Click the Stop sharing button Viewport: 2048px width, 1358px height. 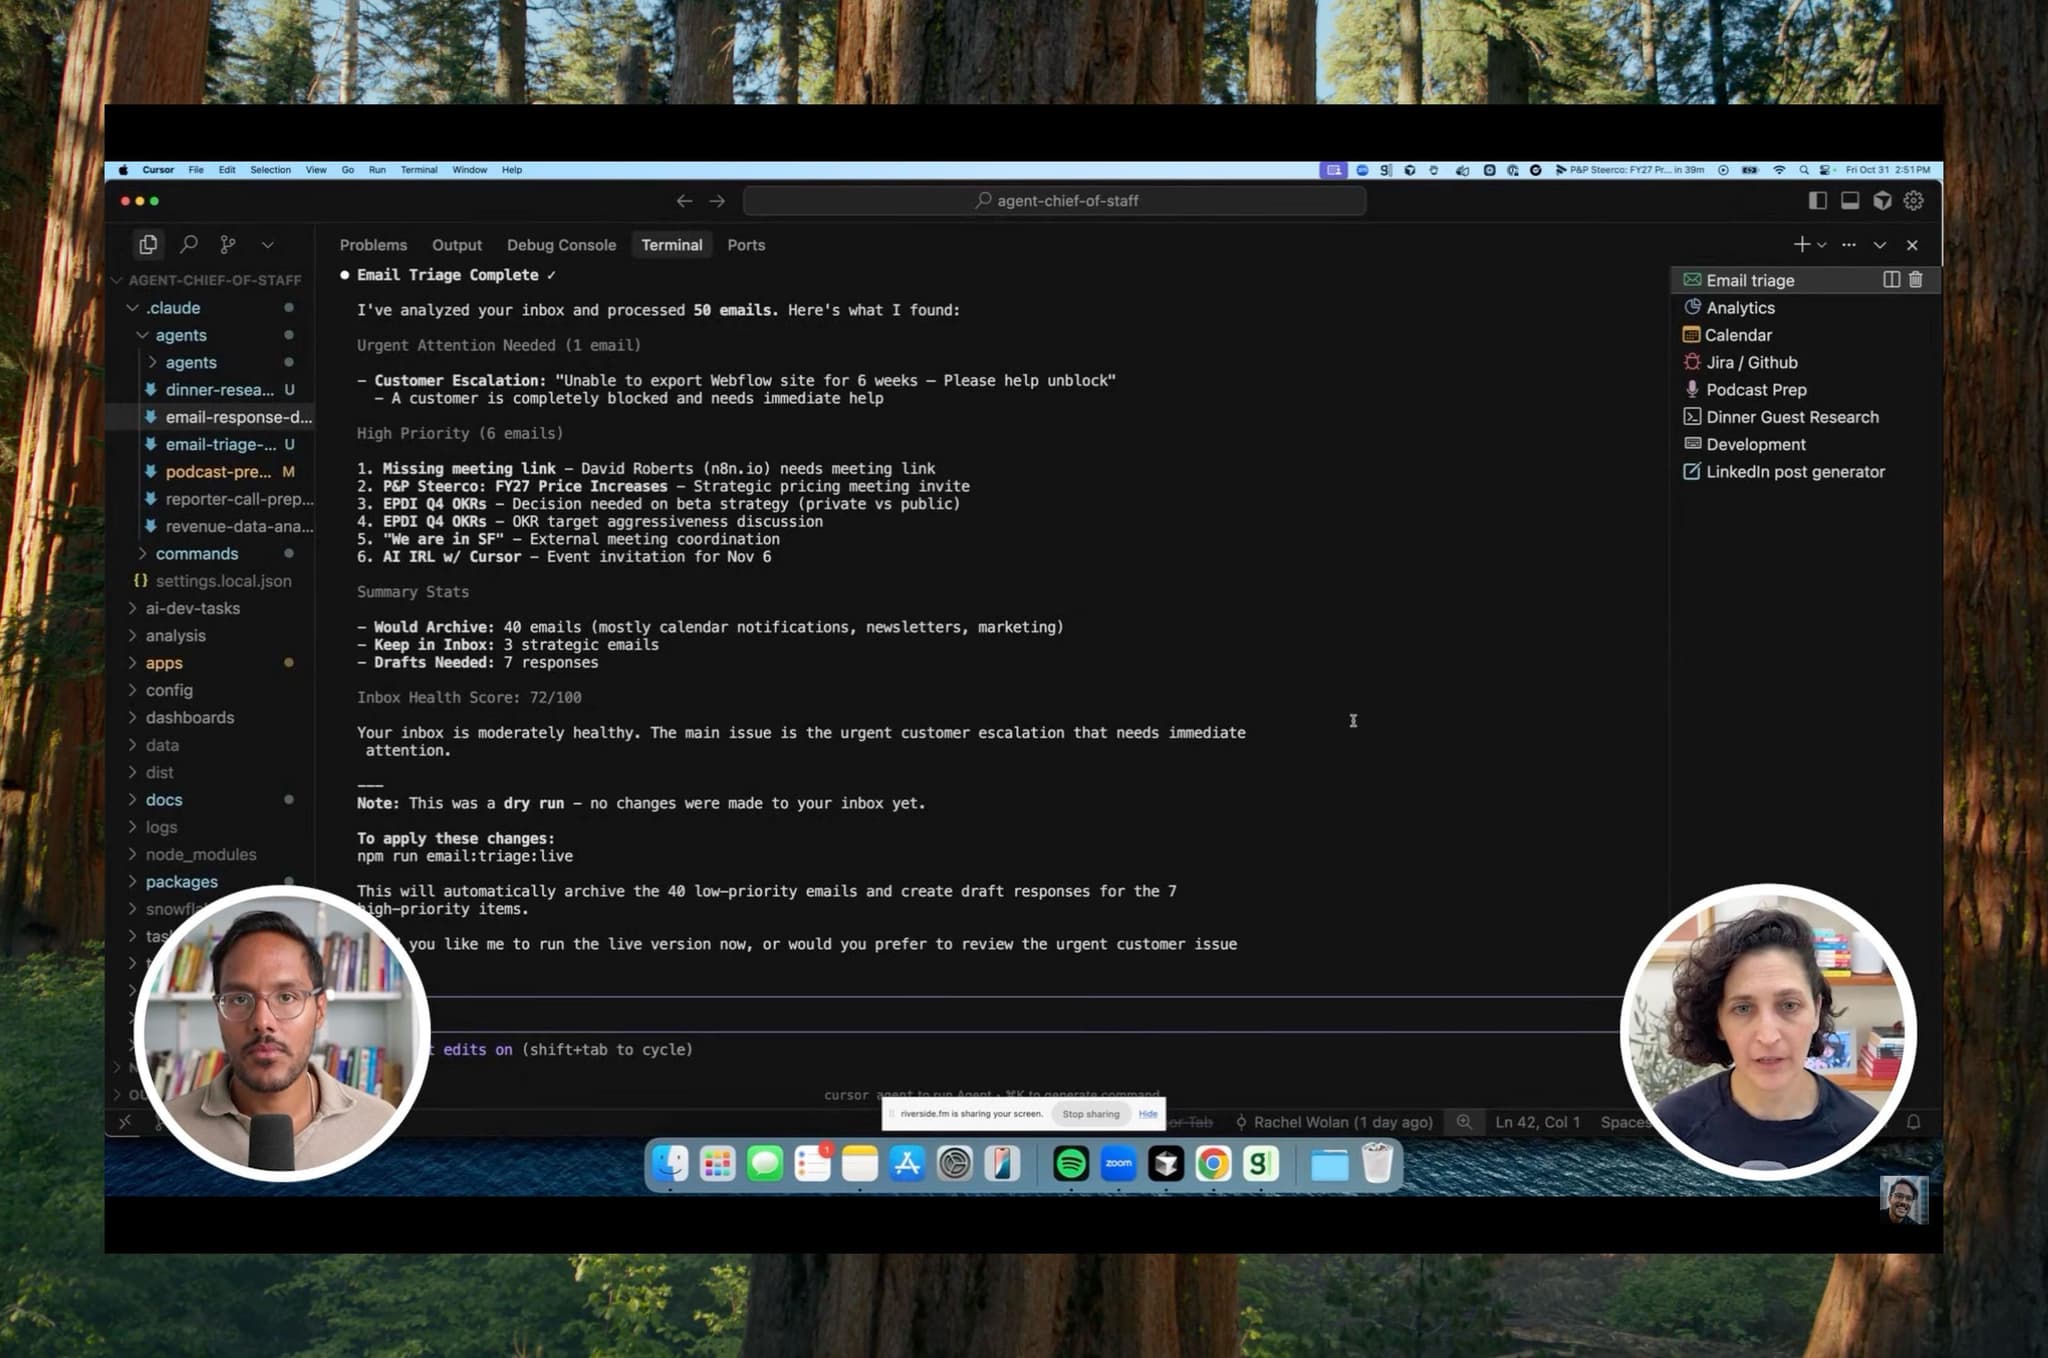point(1090,1114)
